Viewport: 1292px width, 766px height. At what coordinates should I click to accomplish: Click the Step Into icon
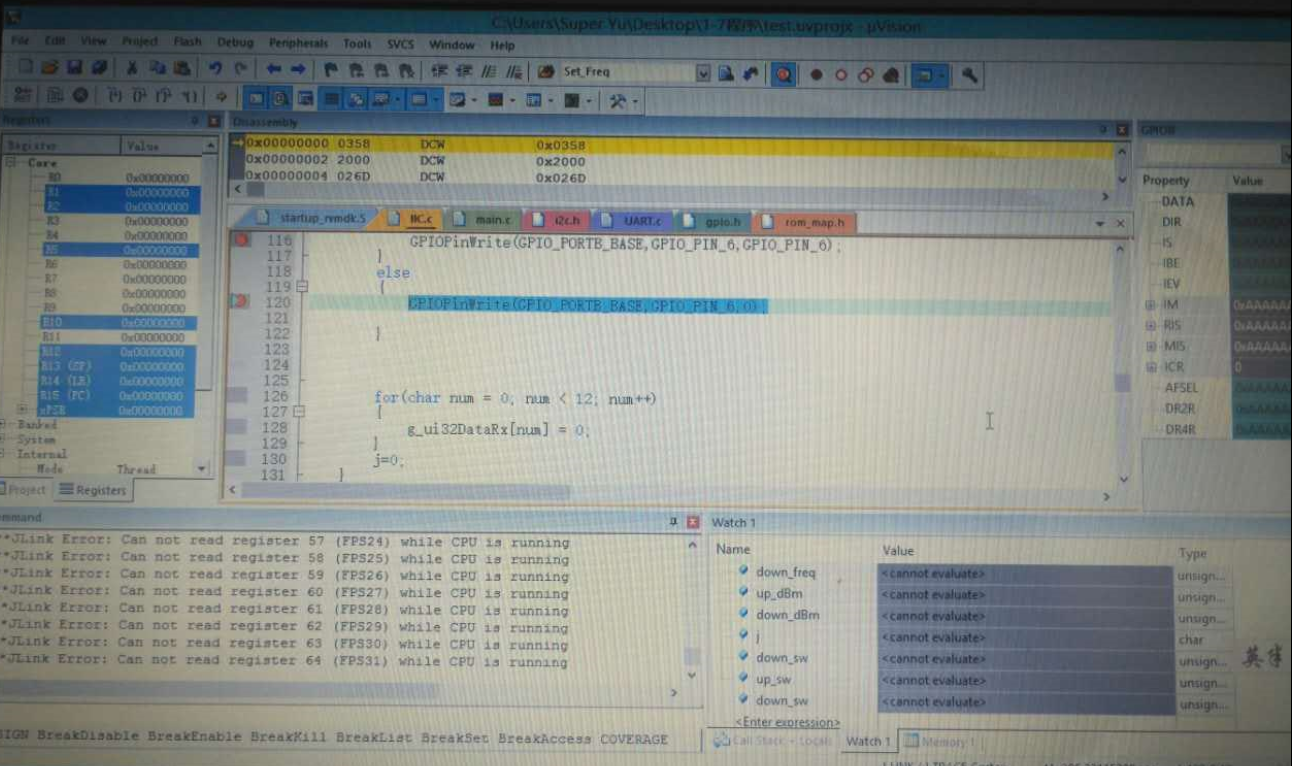tap(114, 96)
